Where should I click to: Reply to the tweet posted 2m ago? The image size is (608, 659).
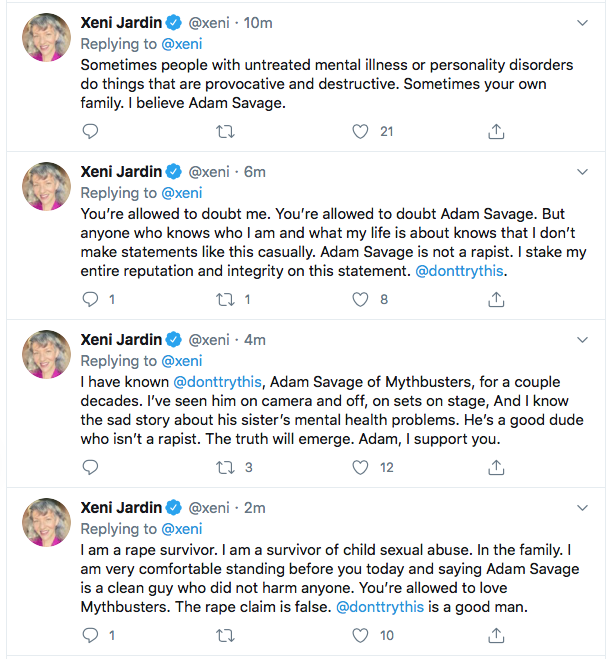[90, 635]
